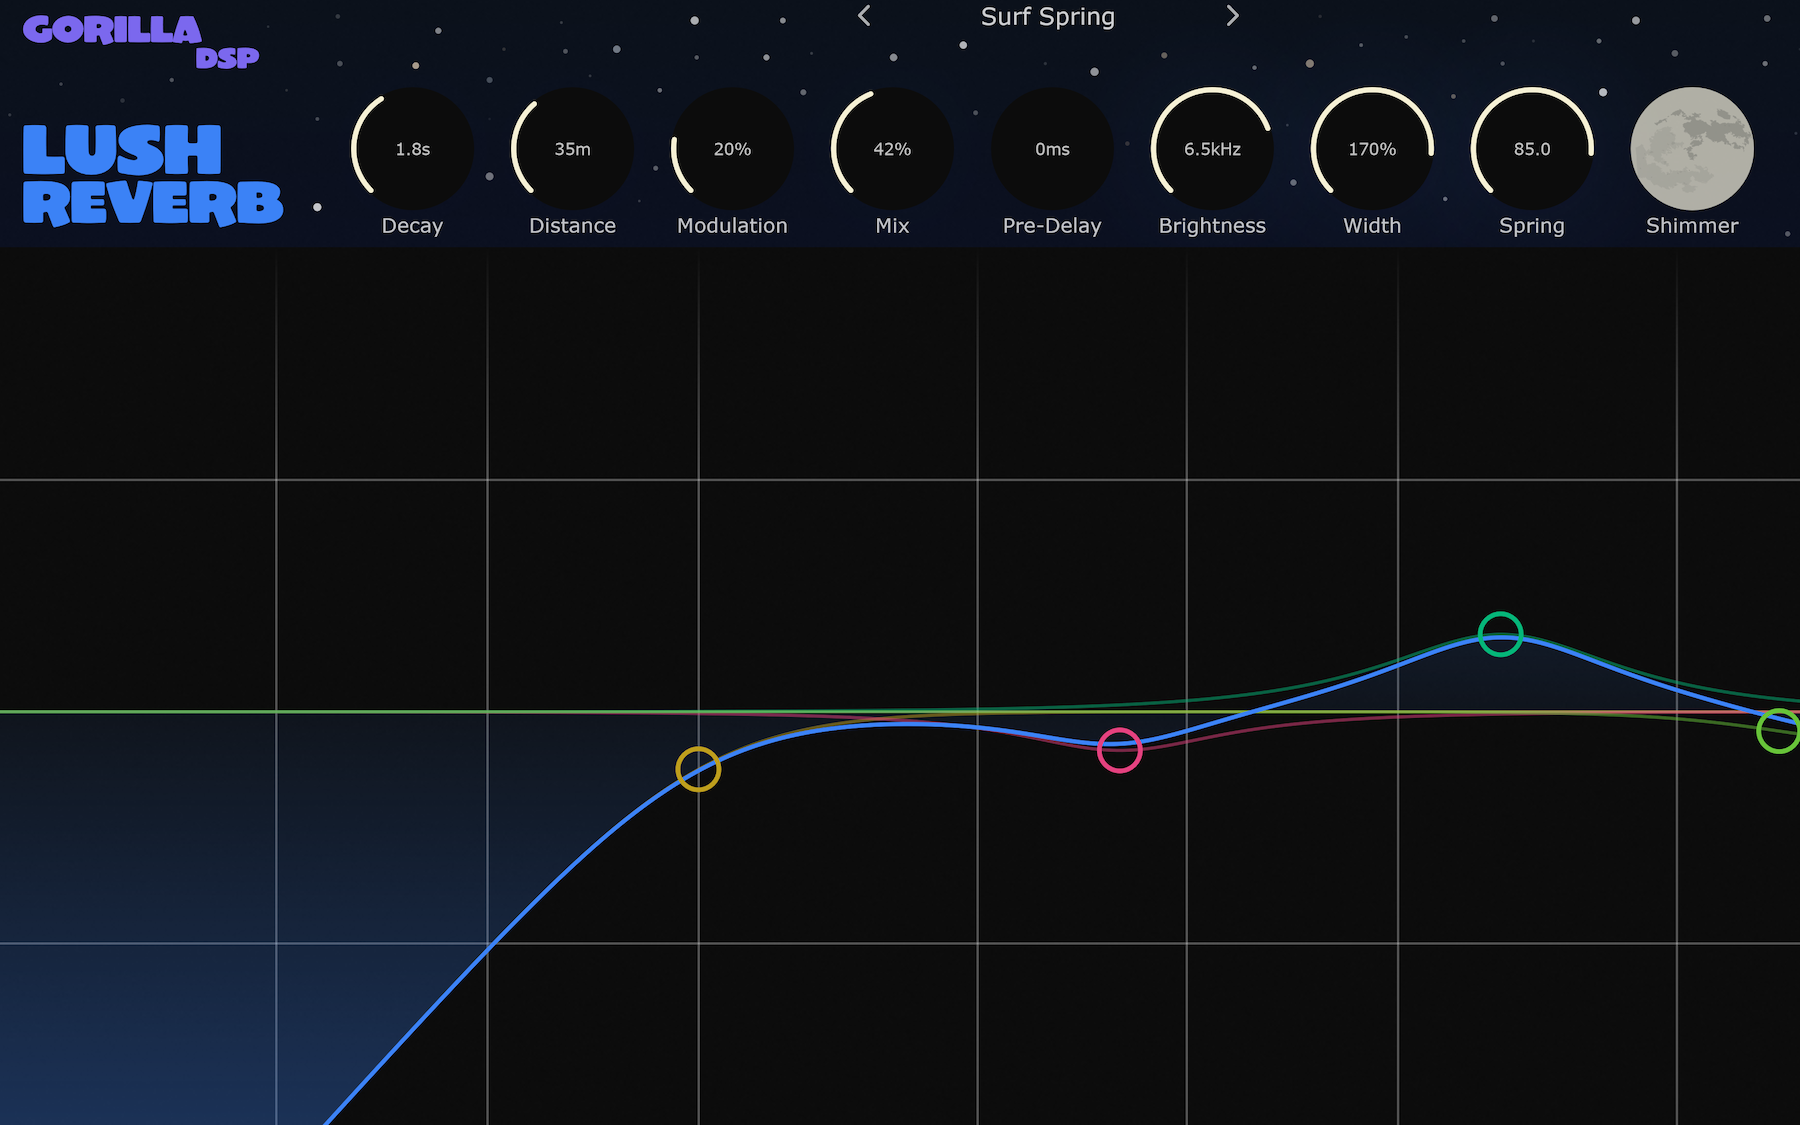Screen dimensions: 1800x1125
Task: Click the Pre-Delay knob showing 0ms
Action: tap(1052, 149)
